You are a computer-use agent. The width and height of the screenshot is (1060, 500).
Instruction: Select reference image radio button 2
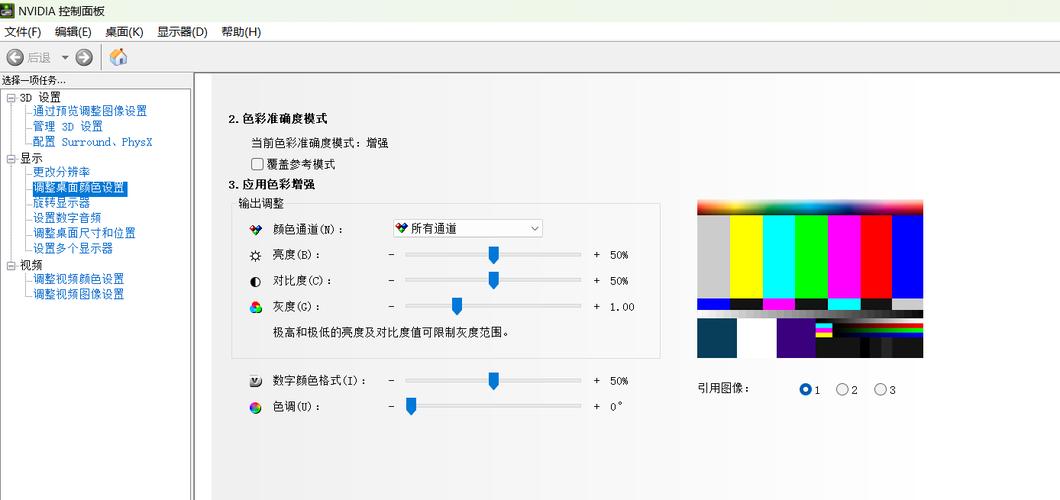pos(842,389)
